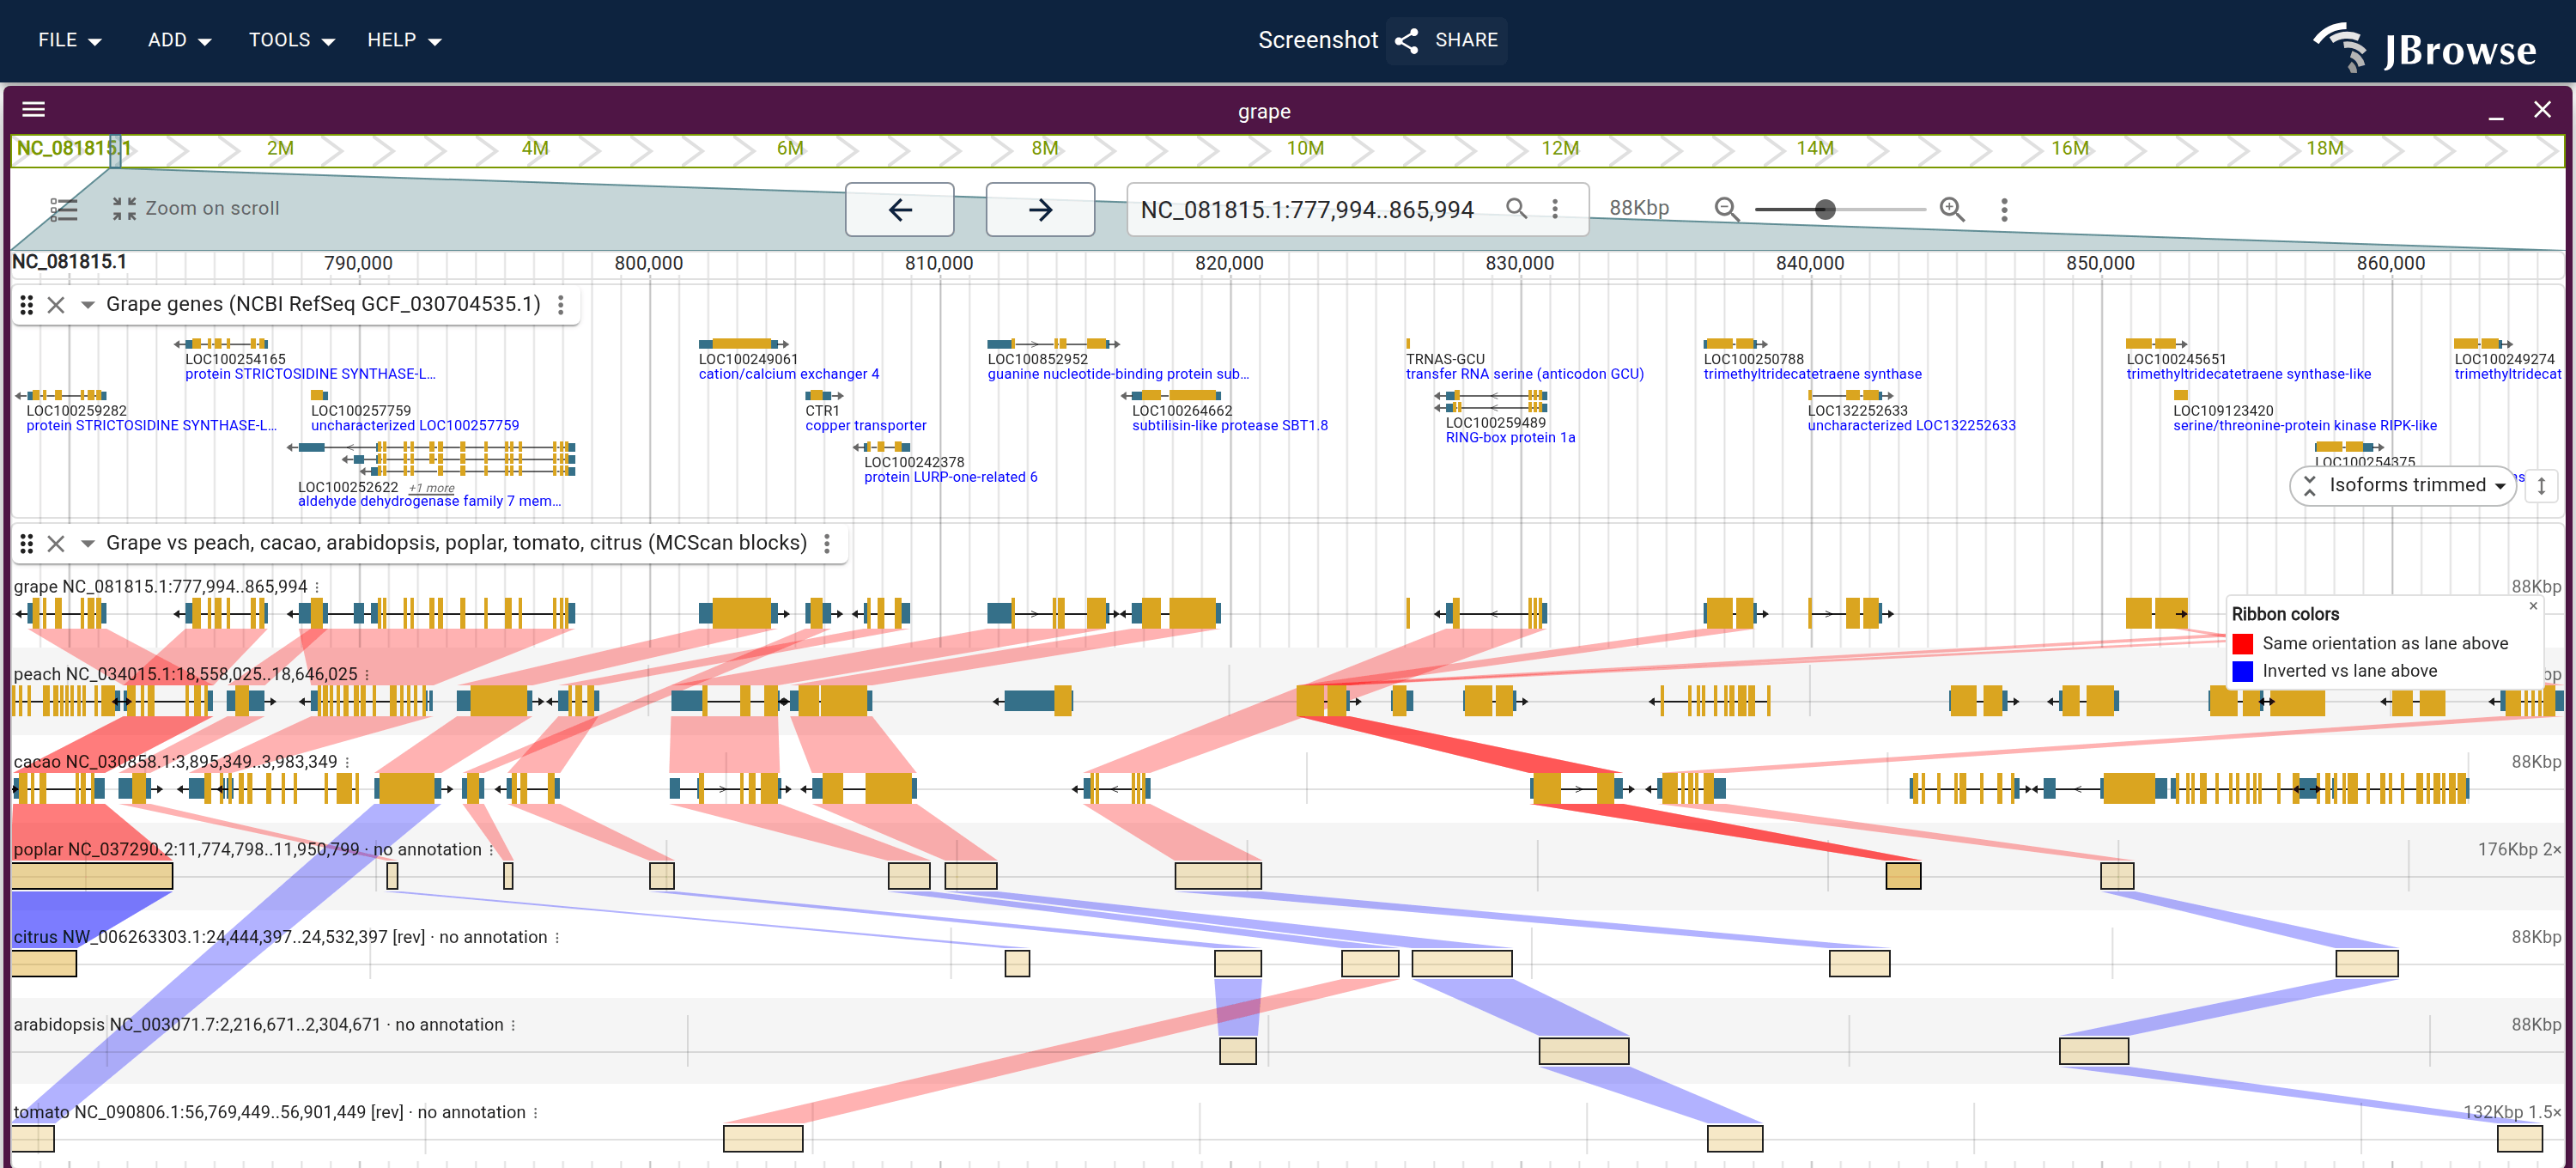Select gene LOC100264662 label
The image size is (2576, 1168).
(1182, 411)
